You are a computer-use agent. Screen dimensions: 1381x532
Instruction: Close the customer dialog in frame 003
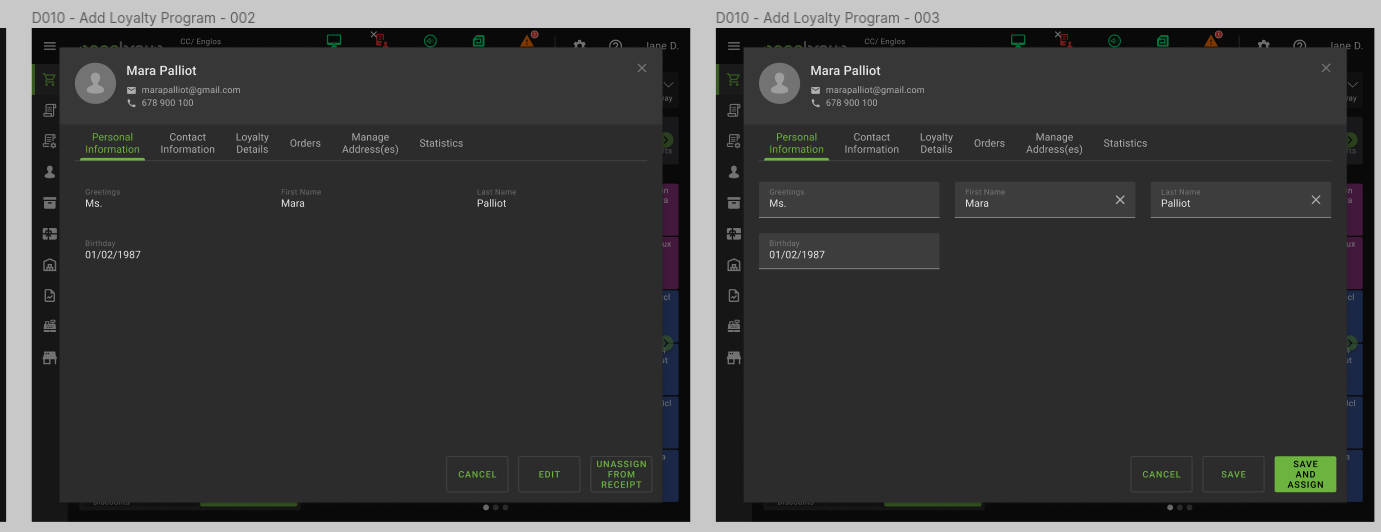1326,68
